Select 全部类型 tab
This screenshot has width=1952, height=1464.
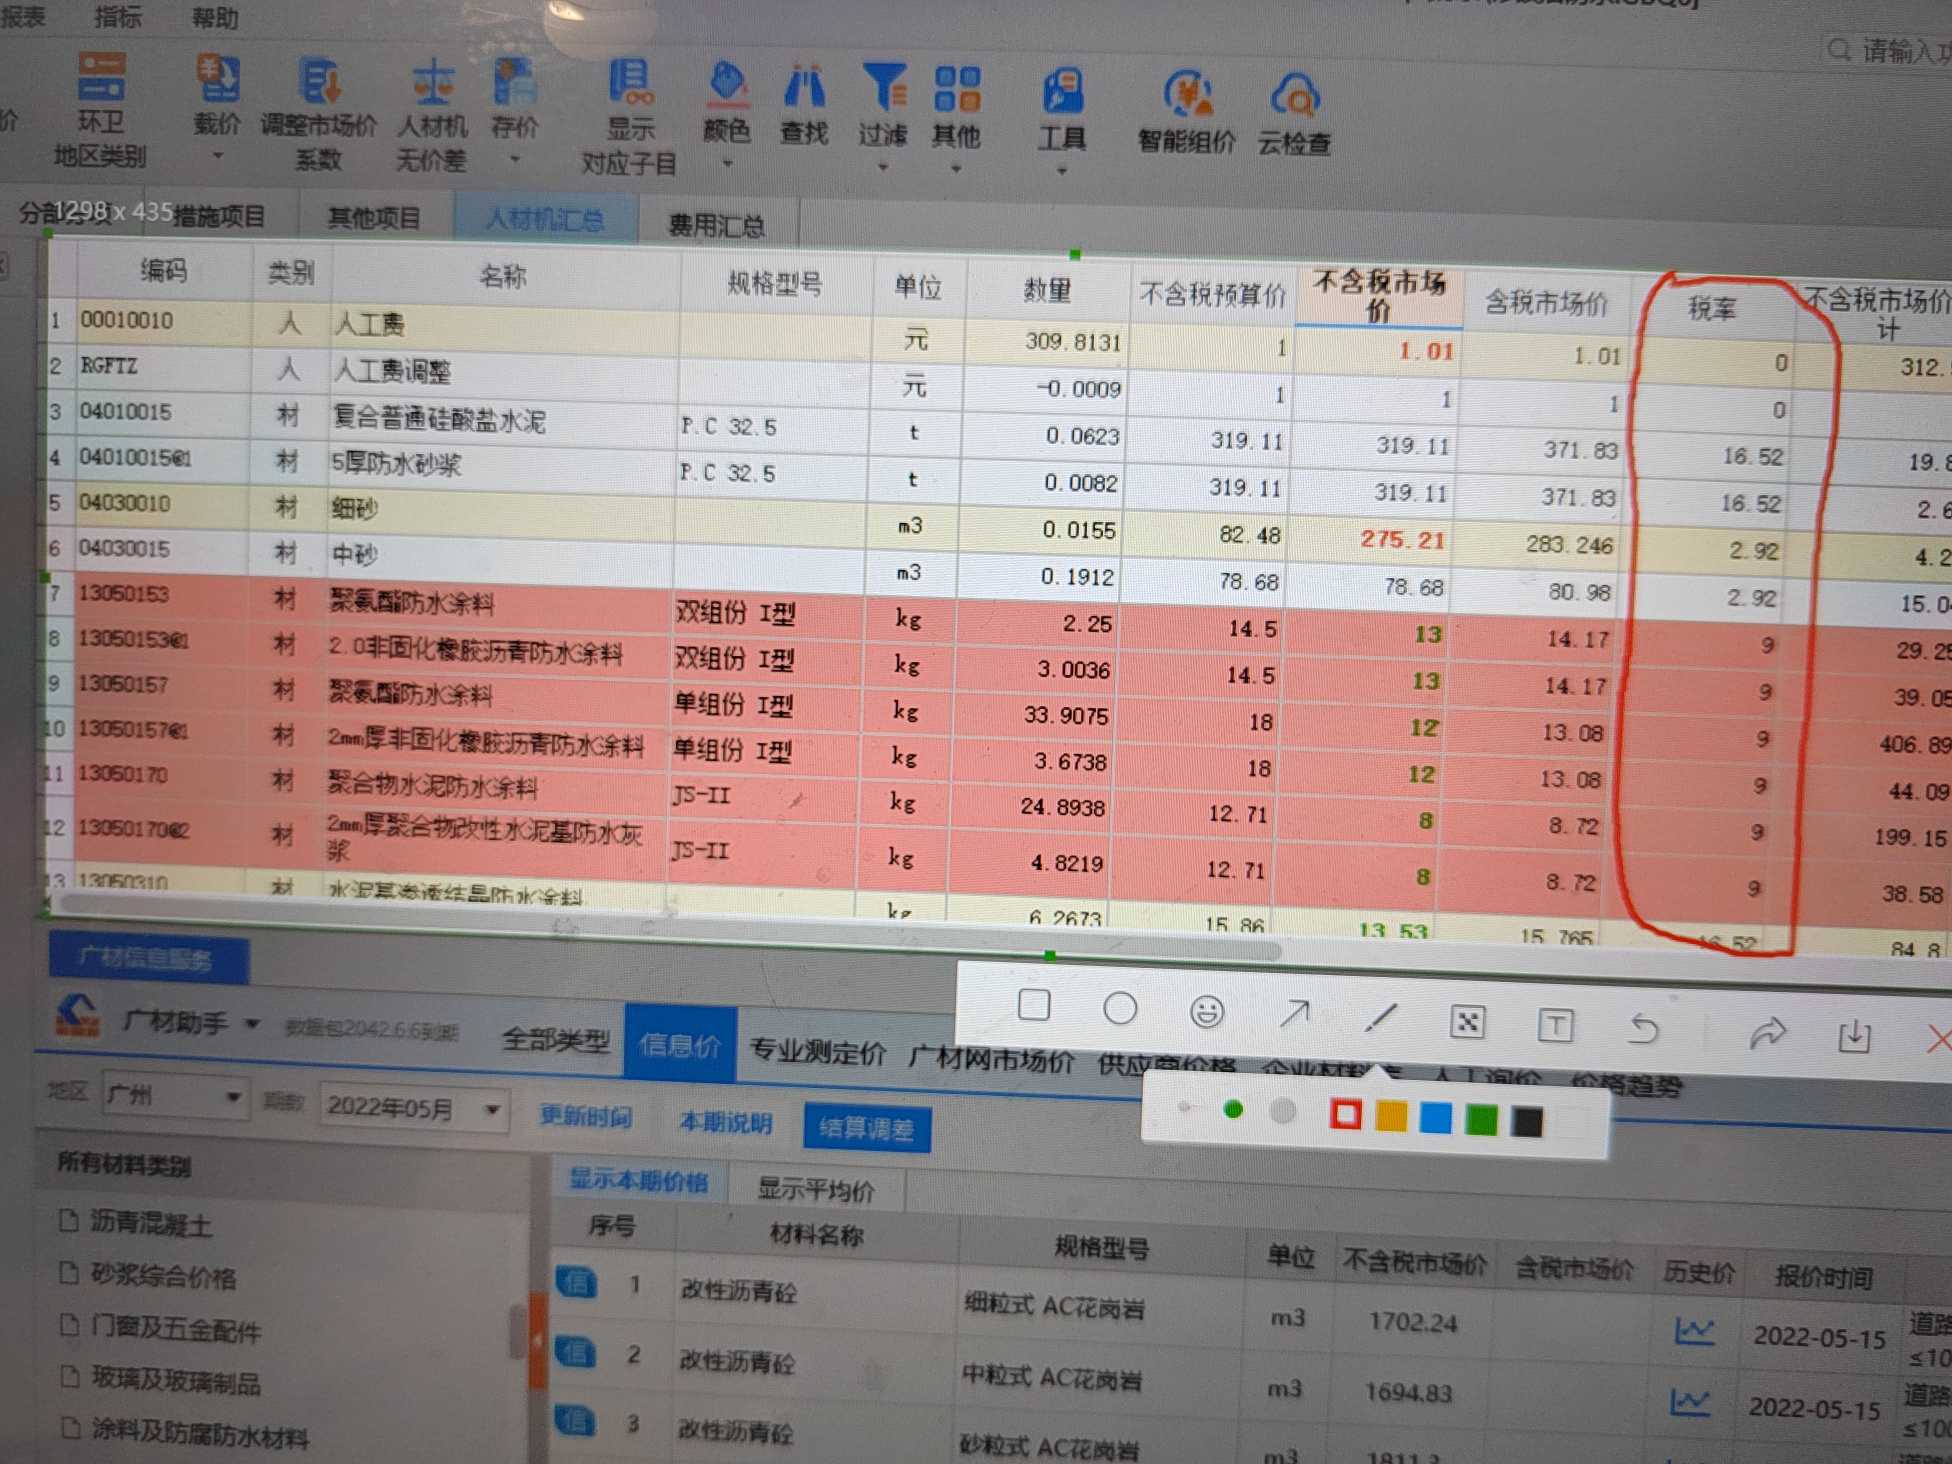coord(556,1040)
